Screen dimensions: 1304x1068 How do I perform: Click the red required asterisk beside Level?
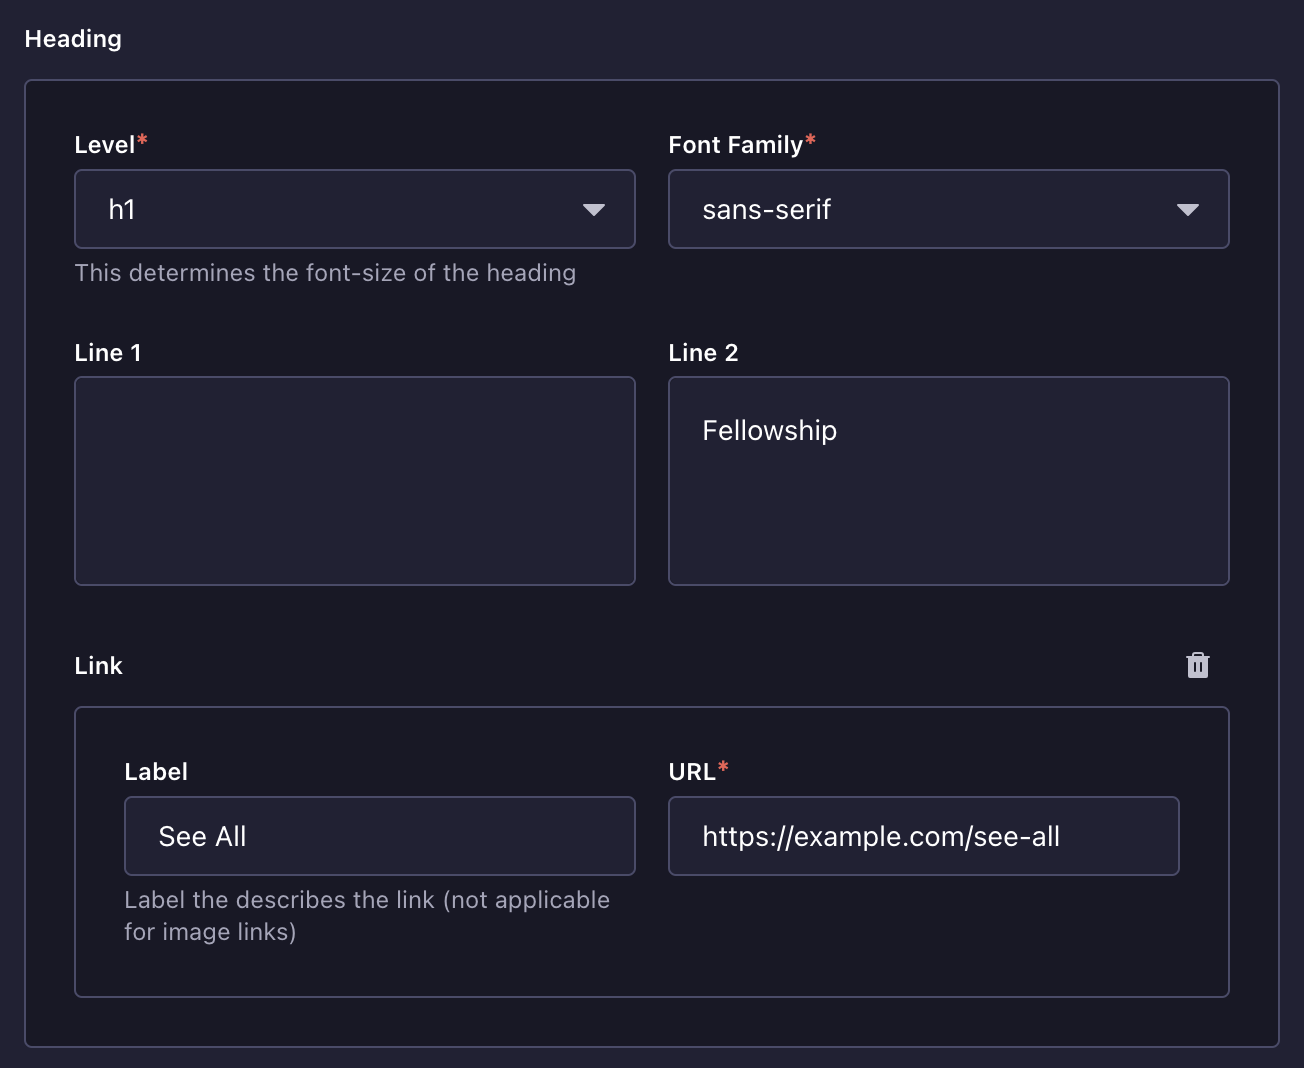click(142, 140)
